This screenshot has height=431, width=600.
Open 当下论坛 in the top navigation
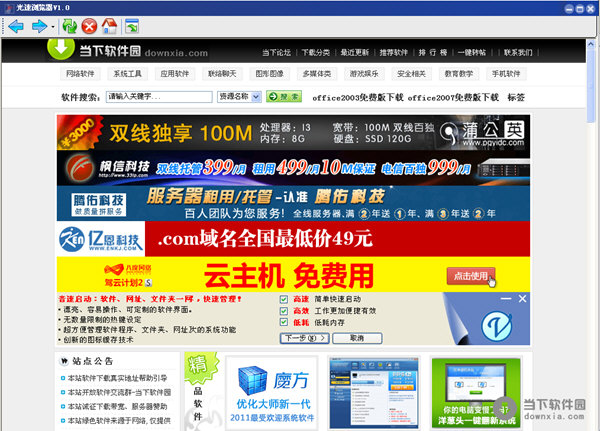(277, 52)
